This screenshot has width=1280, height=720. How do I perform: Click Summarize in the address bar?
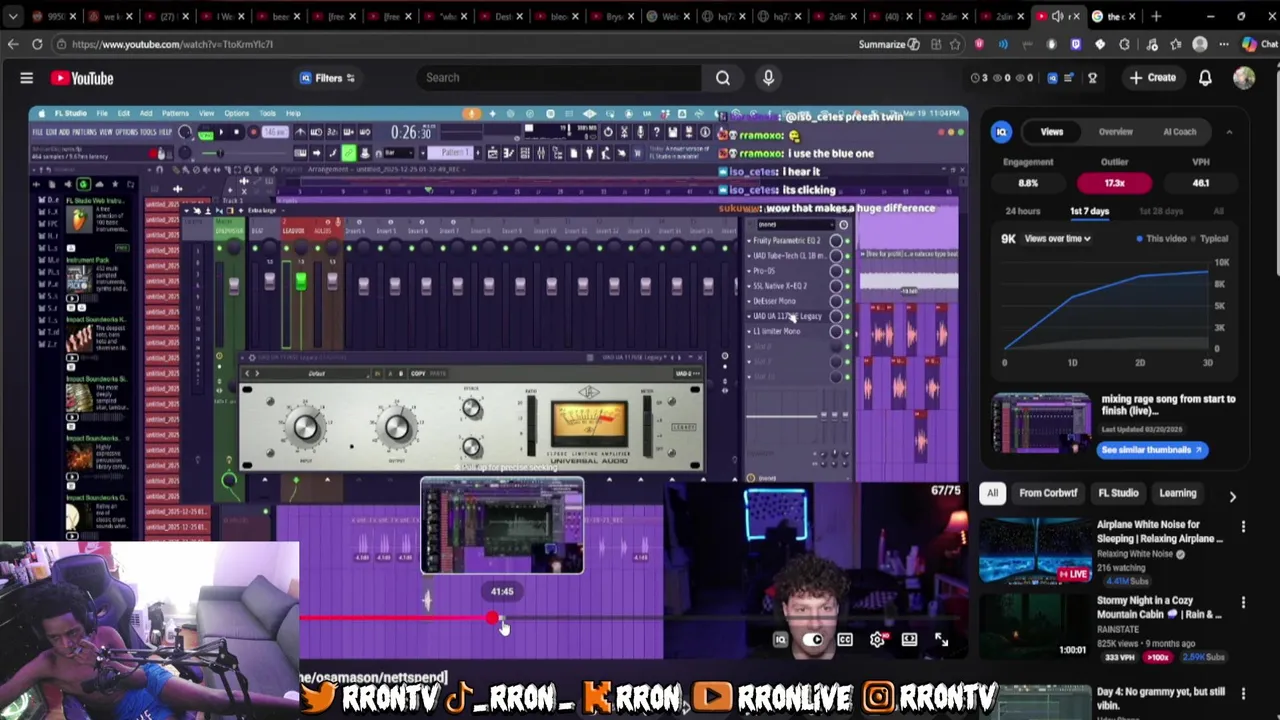point(888,44)
